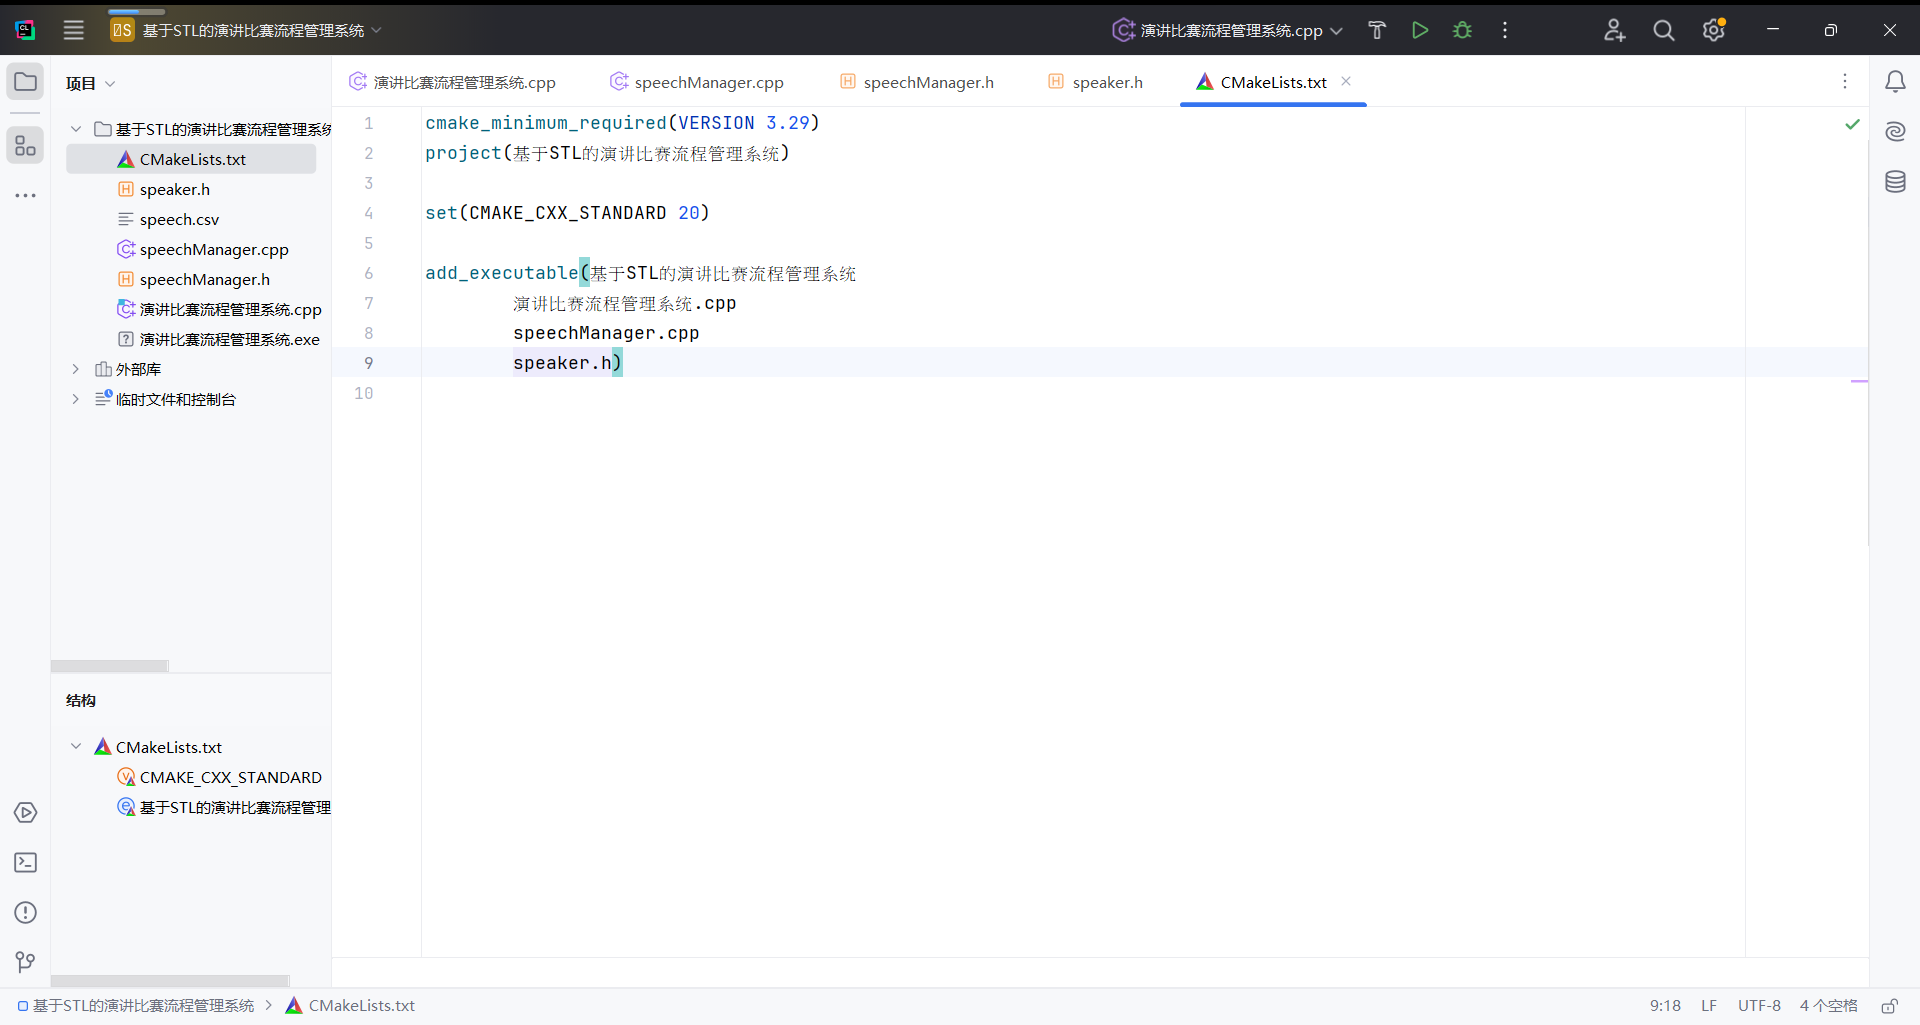Open more actions menu in title toolbar
This screenshot has width=1920, height=1025.
pos(1505,30)
